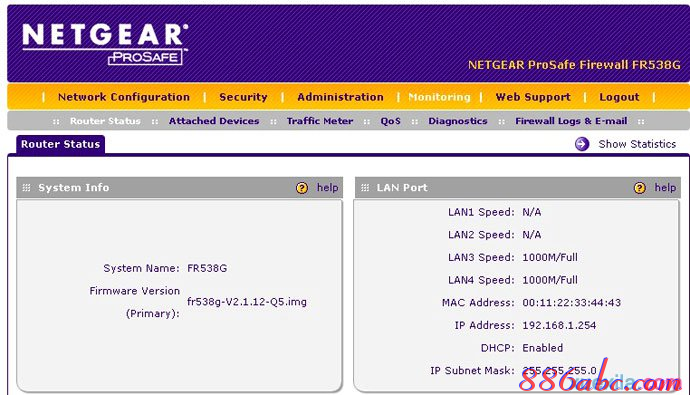The height and width of the screenshot is (395, 690).
Task: Click the NETGEAR ProSafe logo
Action: tap(106, 44)
